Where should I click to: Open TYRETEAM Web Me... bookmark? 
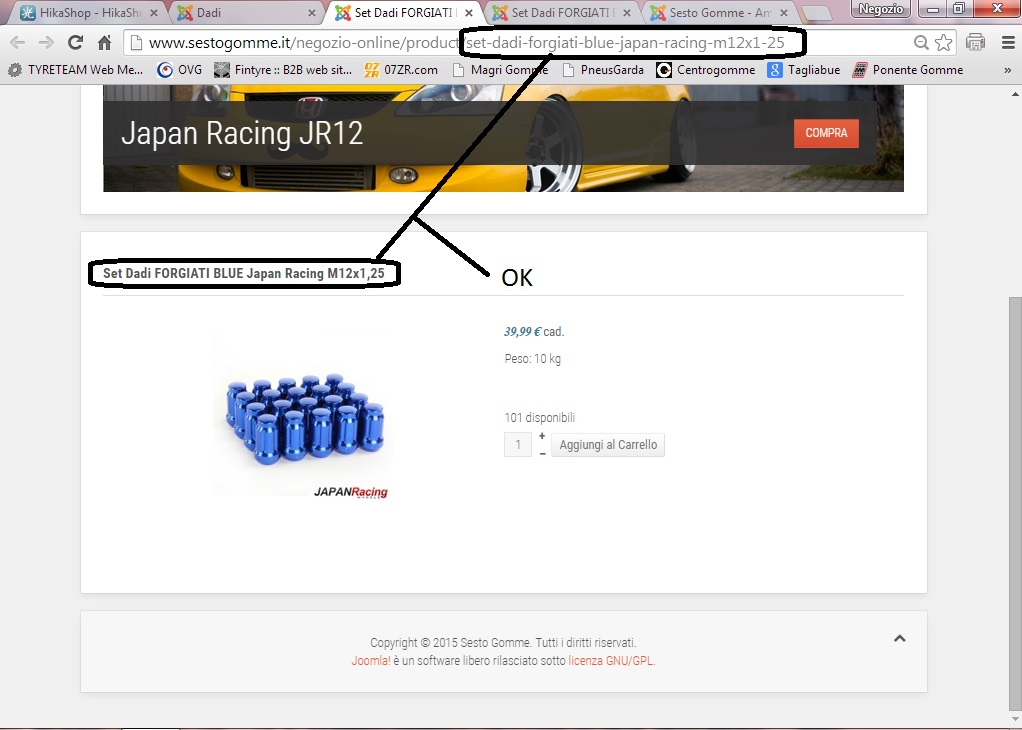[75, 70]
